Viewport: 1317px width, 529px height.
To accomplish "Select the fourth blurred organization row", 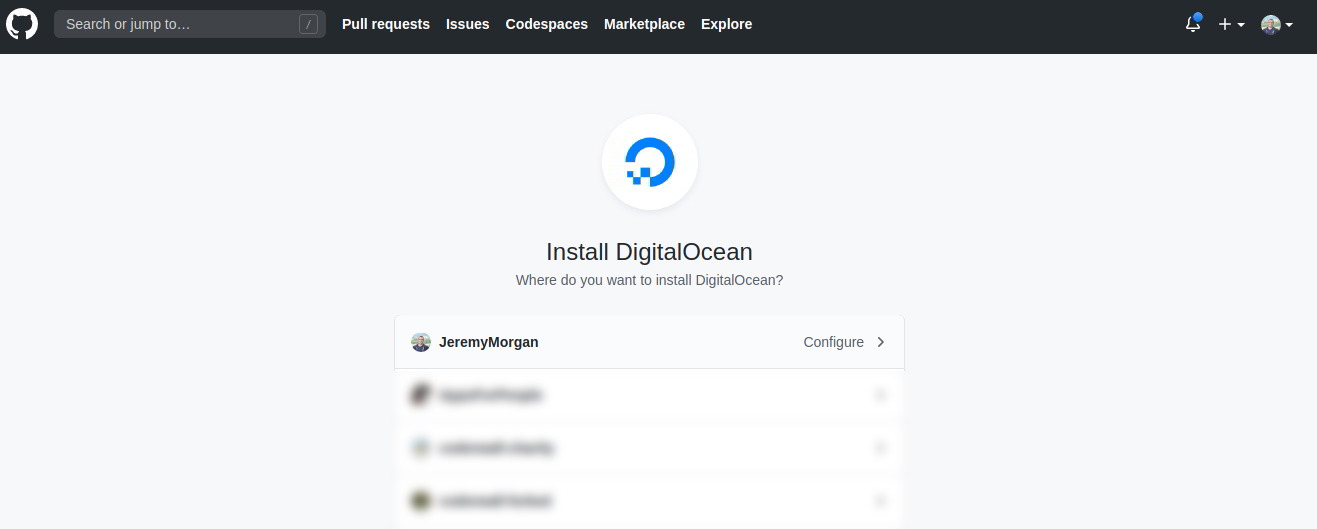I will pos(650,500).
